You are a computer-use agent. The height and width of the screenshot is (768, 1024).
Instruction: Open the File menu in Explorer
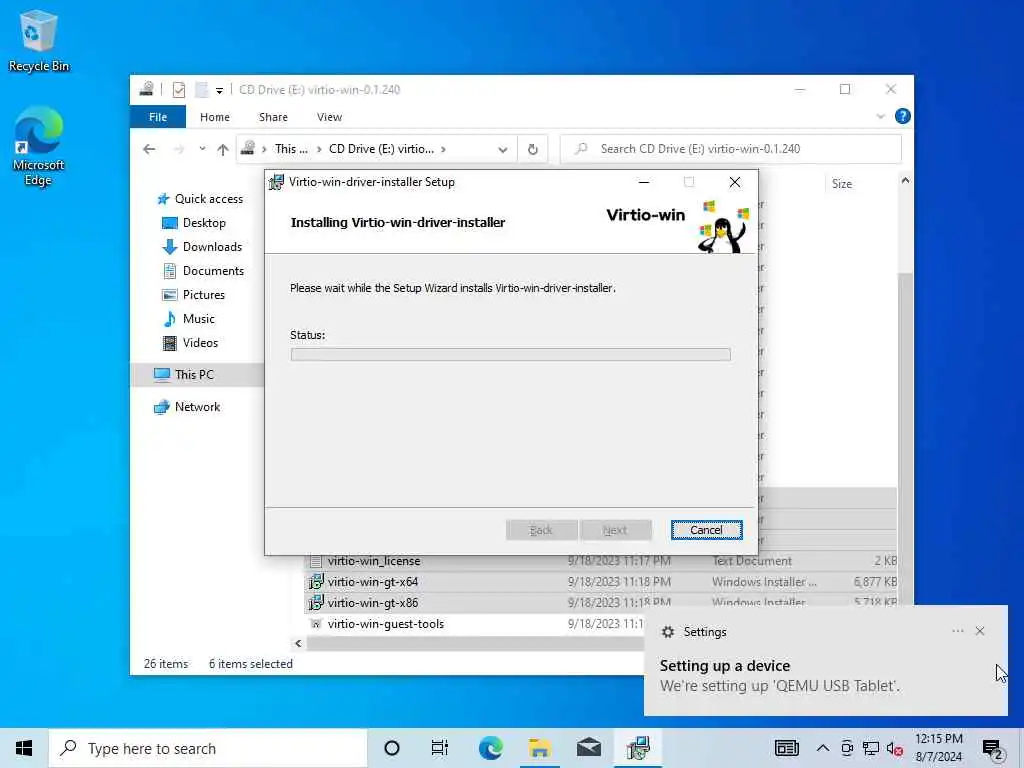(x=157, y=117)
